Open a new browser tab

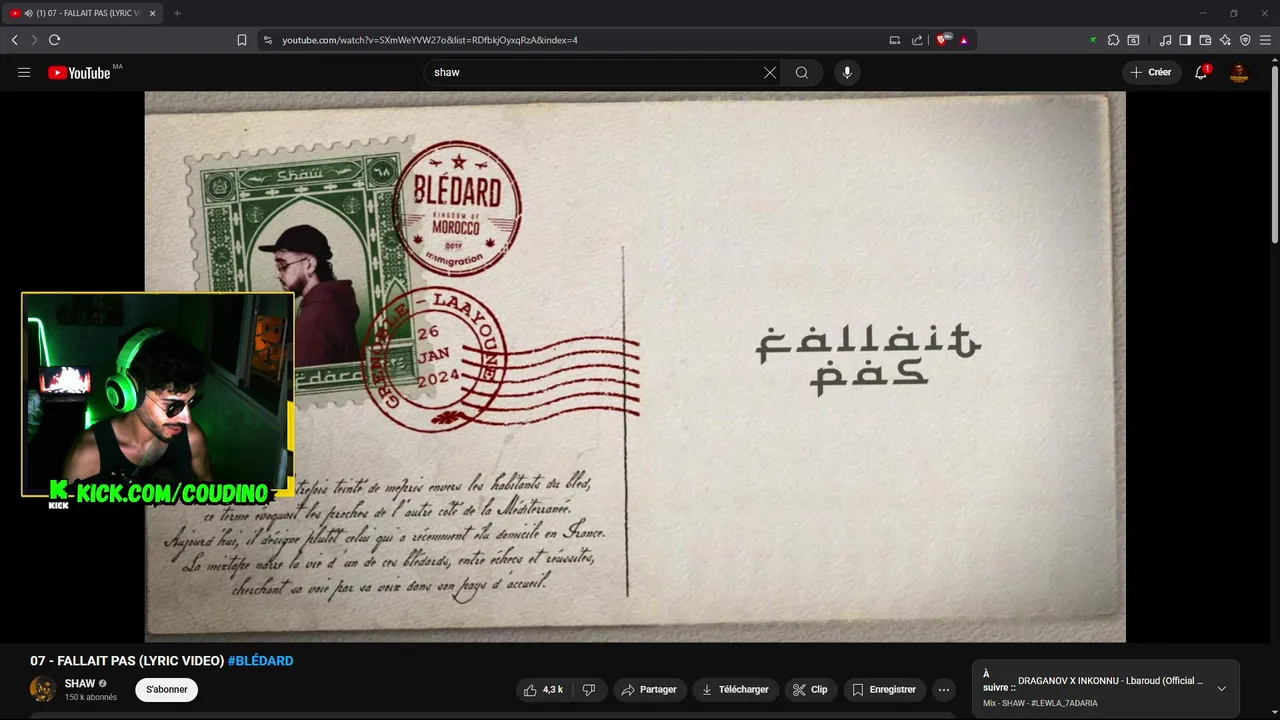coord(177,13)
